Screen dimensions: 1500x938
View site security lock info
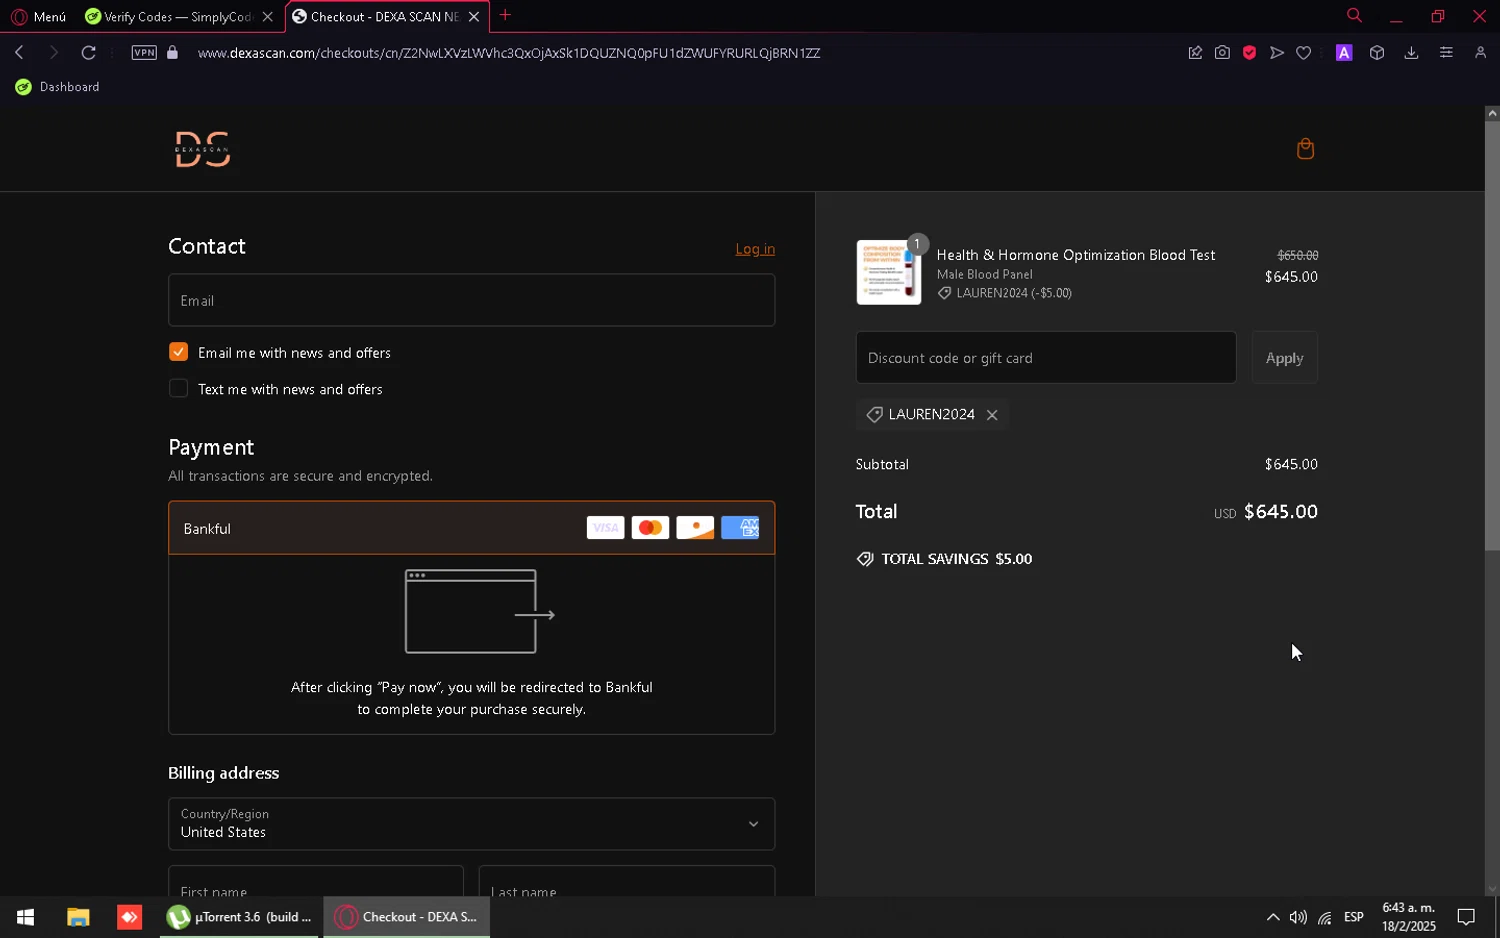click(x=172, y=52)
